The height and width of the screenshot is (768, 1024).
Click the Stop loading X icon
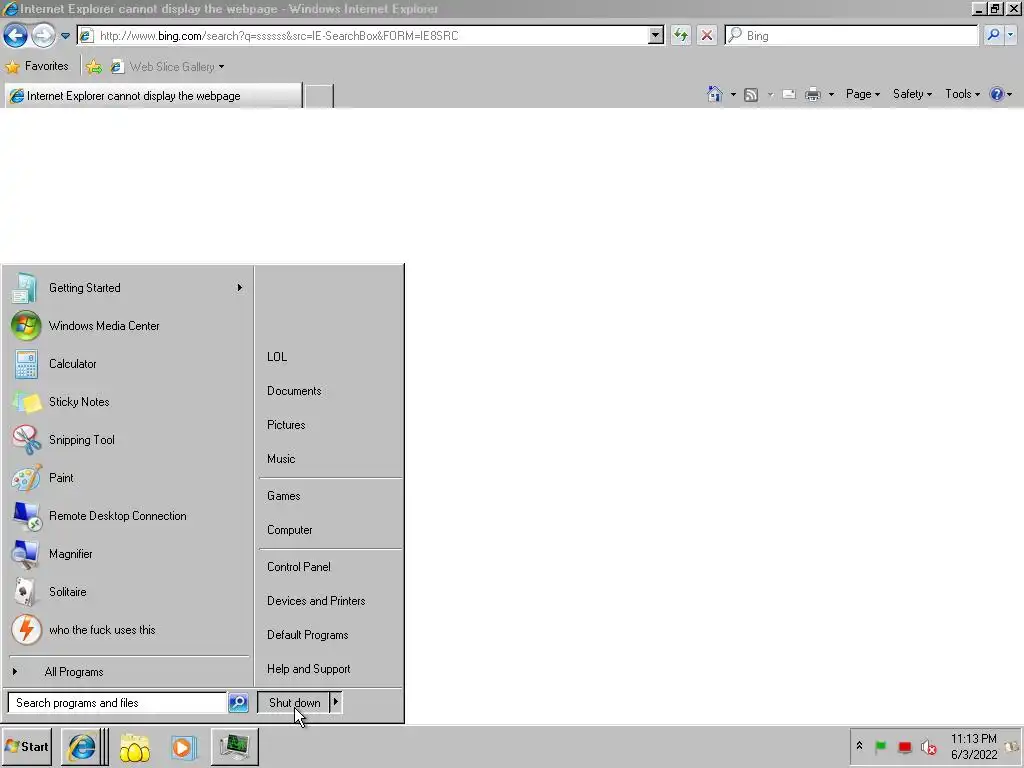pyautogui.click(x=707, y=35)
